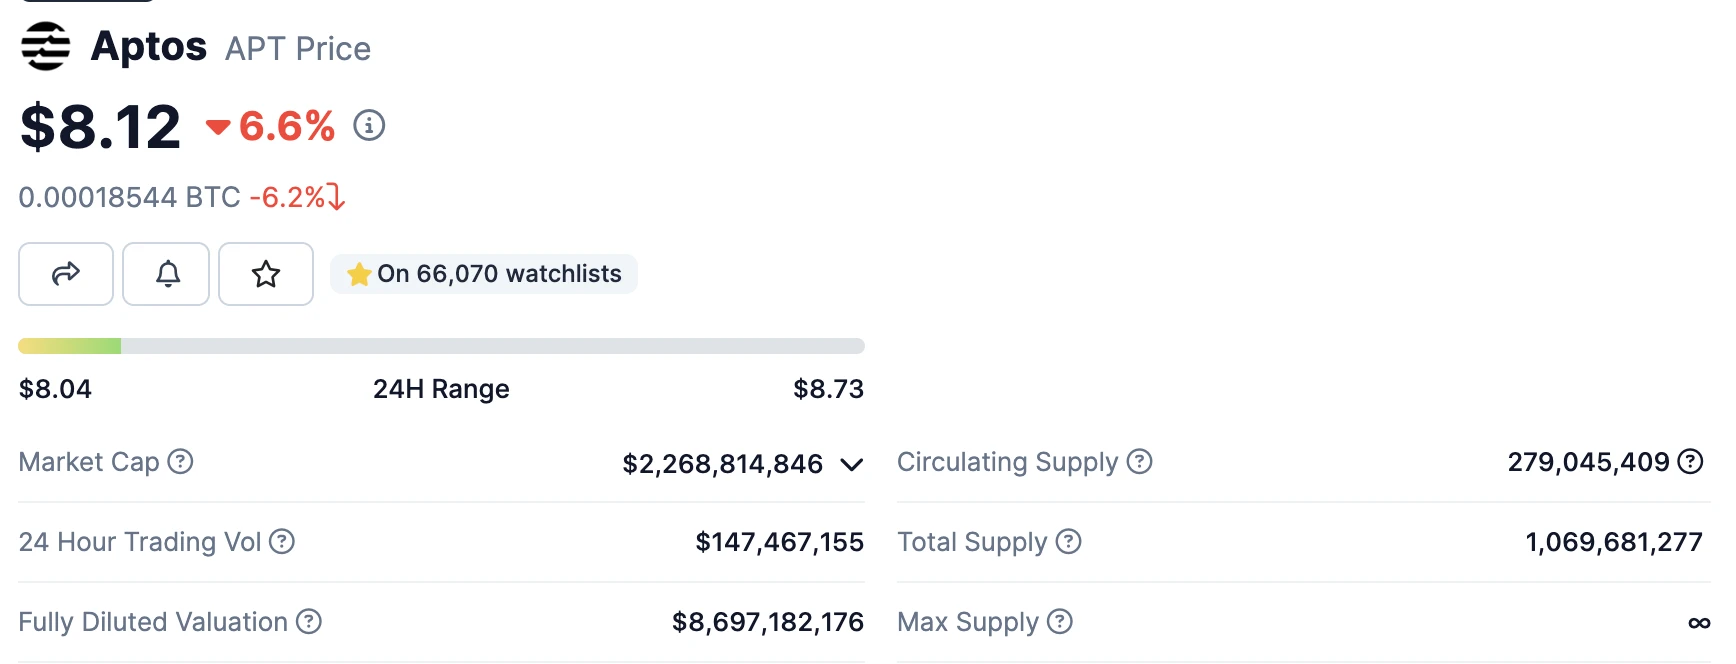Viewport: 1736px width, 664px height.
Task: Click the Total Supply help icon
Action: [x=1068, y=542]
